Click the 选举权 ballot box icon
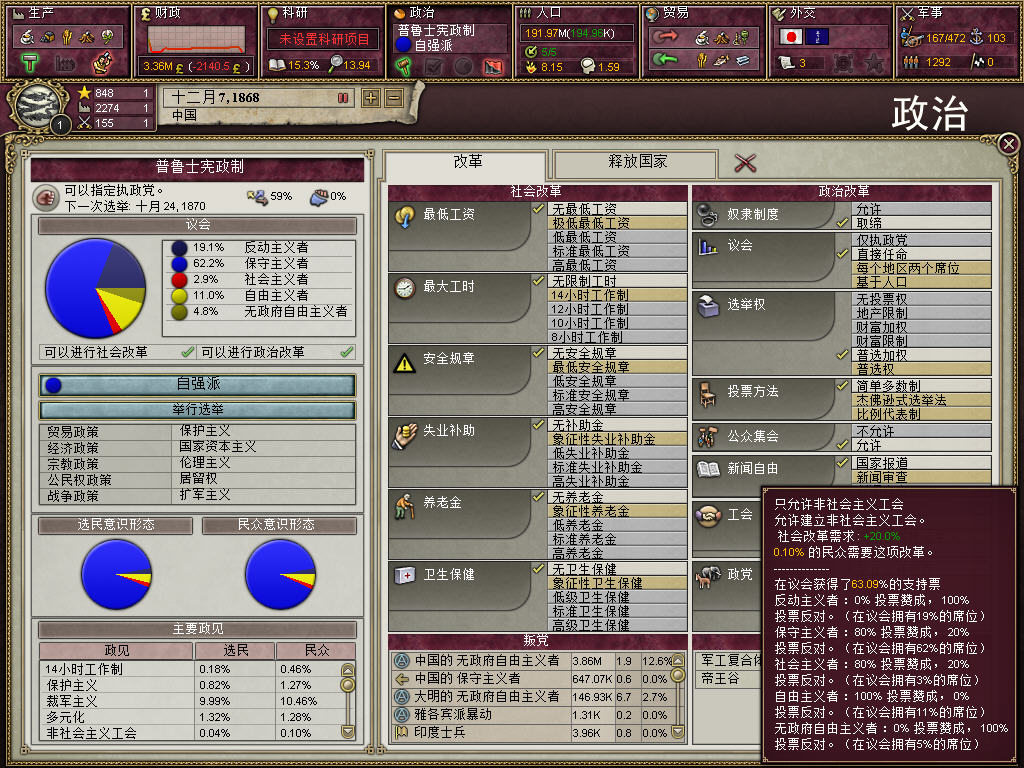Viewport: 1024px width, 768px height. (x=709, y=306)
